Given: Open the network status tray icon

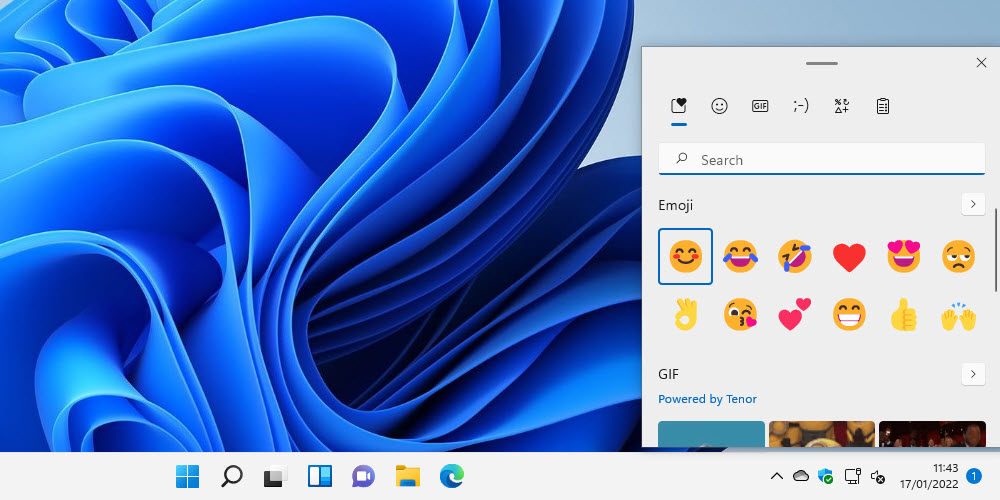Looking at the screenshot, I should click(x=853, y=476).
